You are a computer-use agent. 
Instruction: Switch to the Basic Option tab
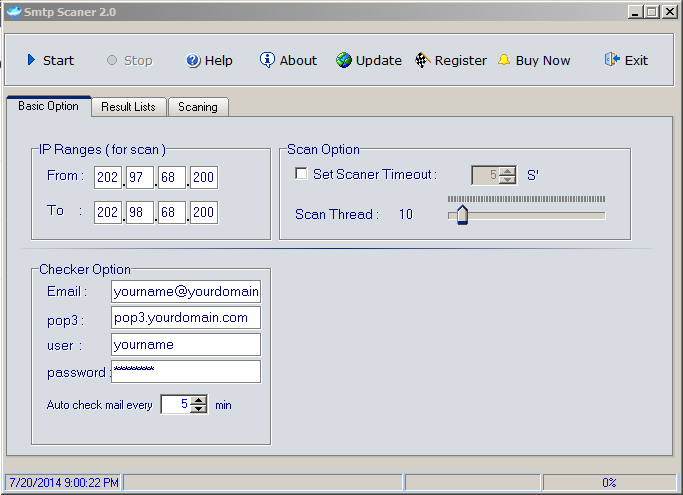click(x=48, y=106)
